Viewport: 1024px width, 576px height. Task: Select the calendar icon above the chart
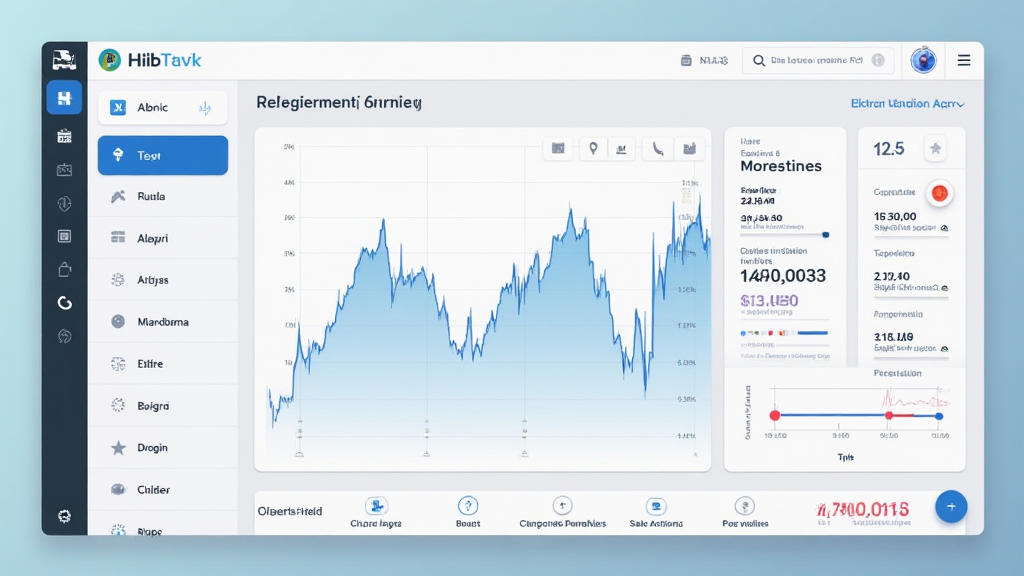(558, 147)
